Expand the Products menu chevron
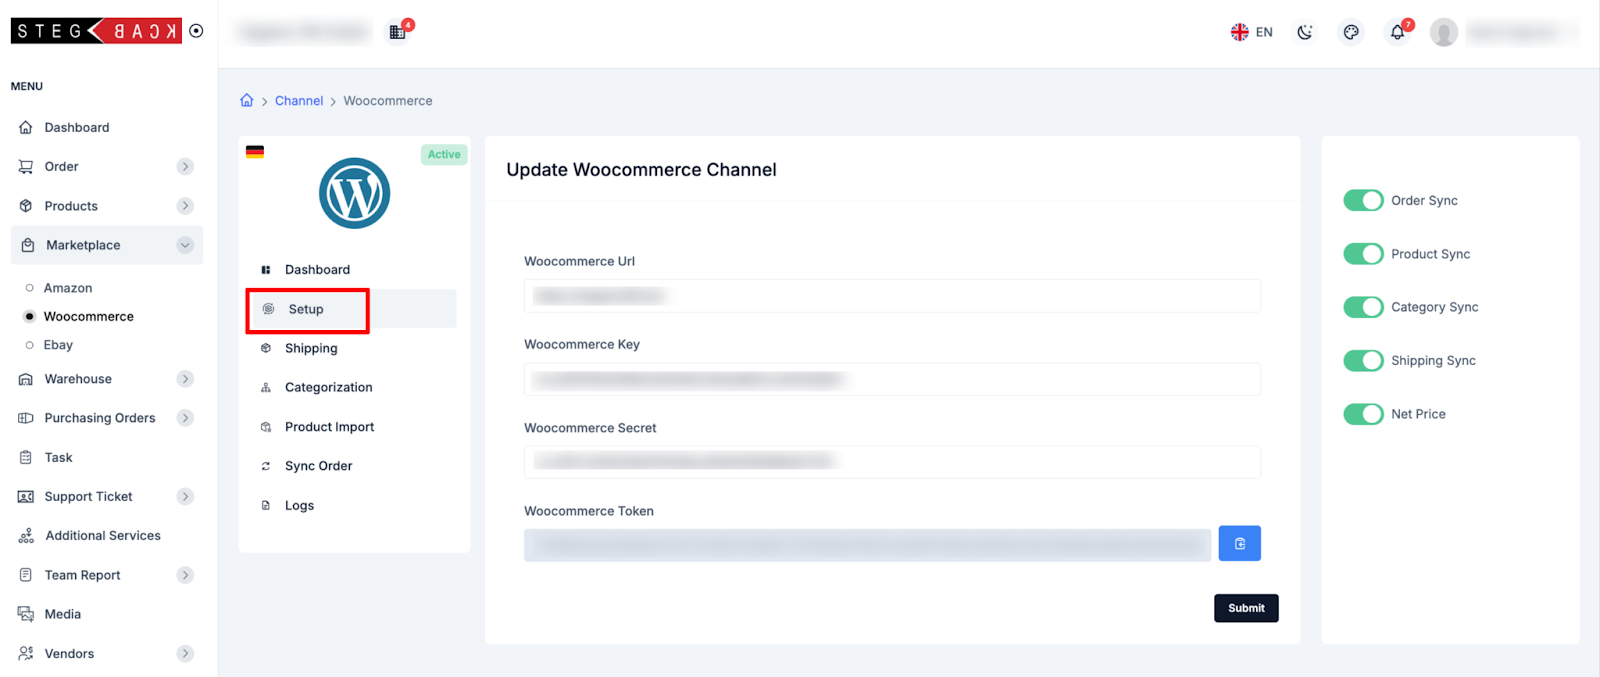Screen dimensions: 1600x677 [185, 206]
